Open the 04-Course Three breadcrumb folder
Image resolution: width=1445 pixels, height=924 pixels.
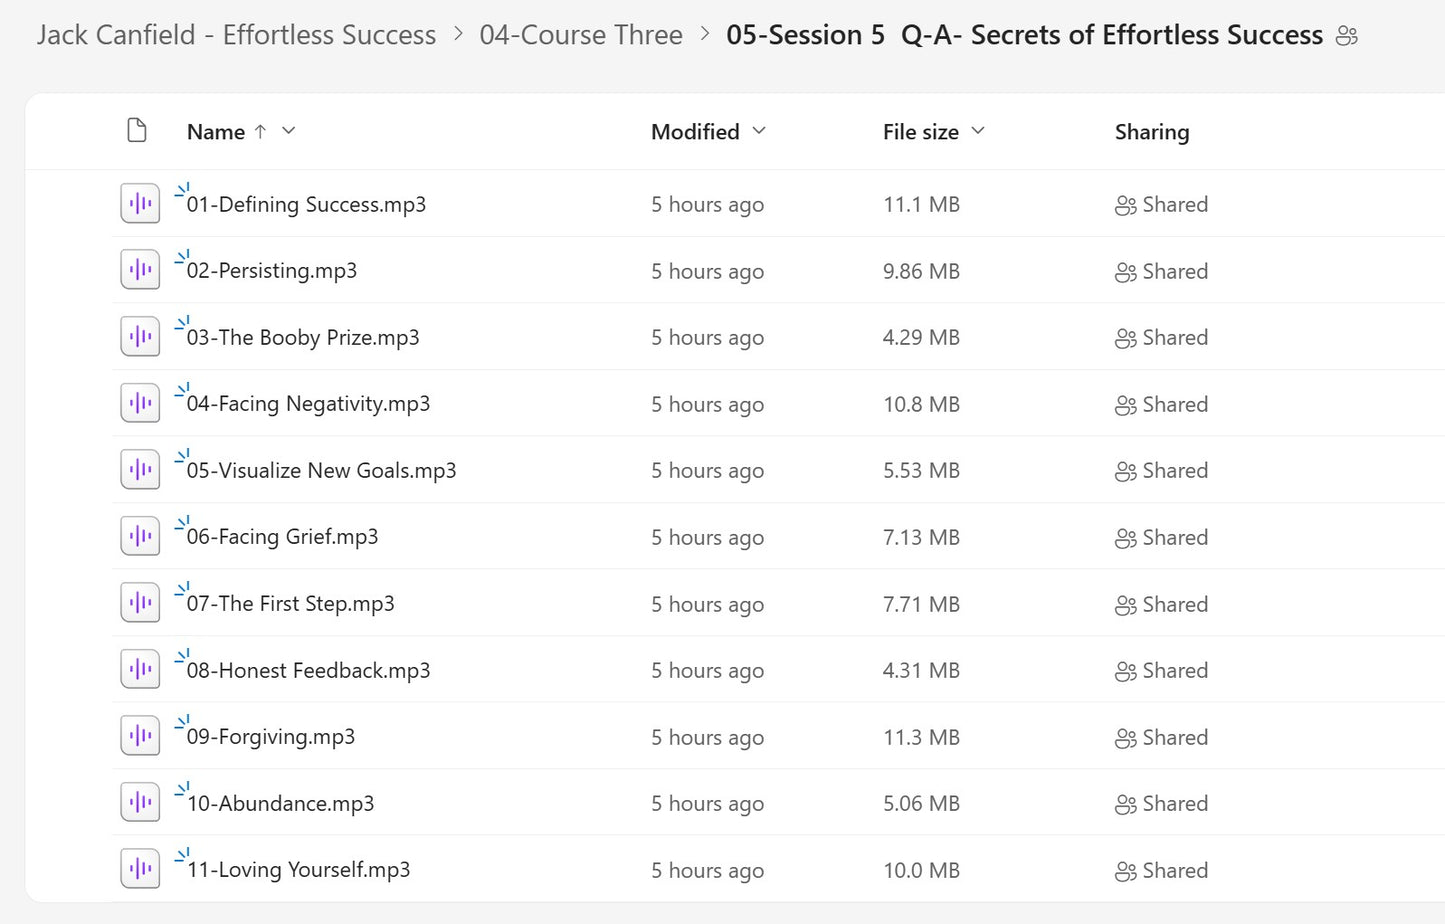581,34
